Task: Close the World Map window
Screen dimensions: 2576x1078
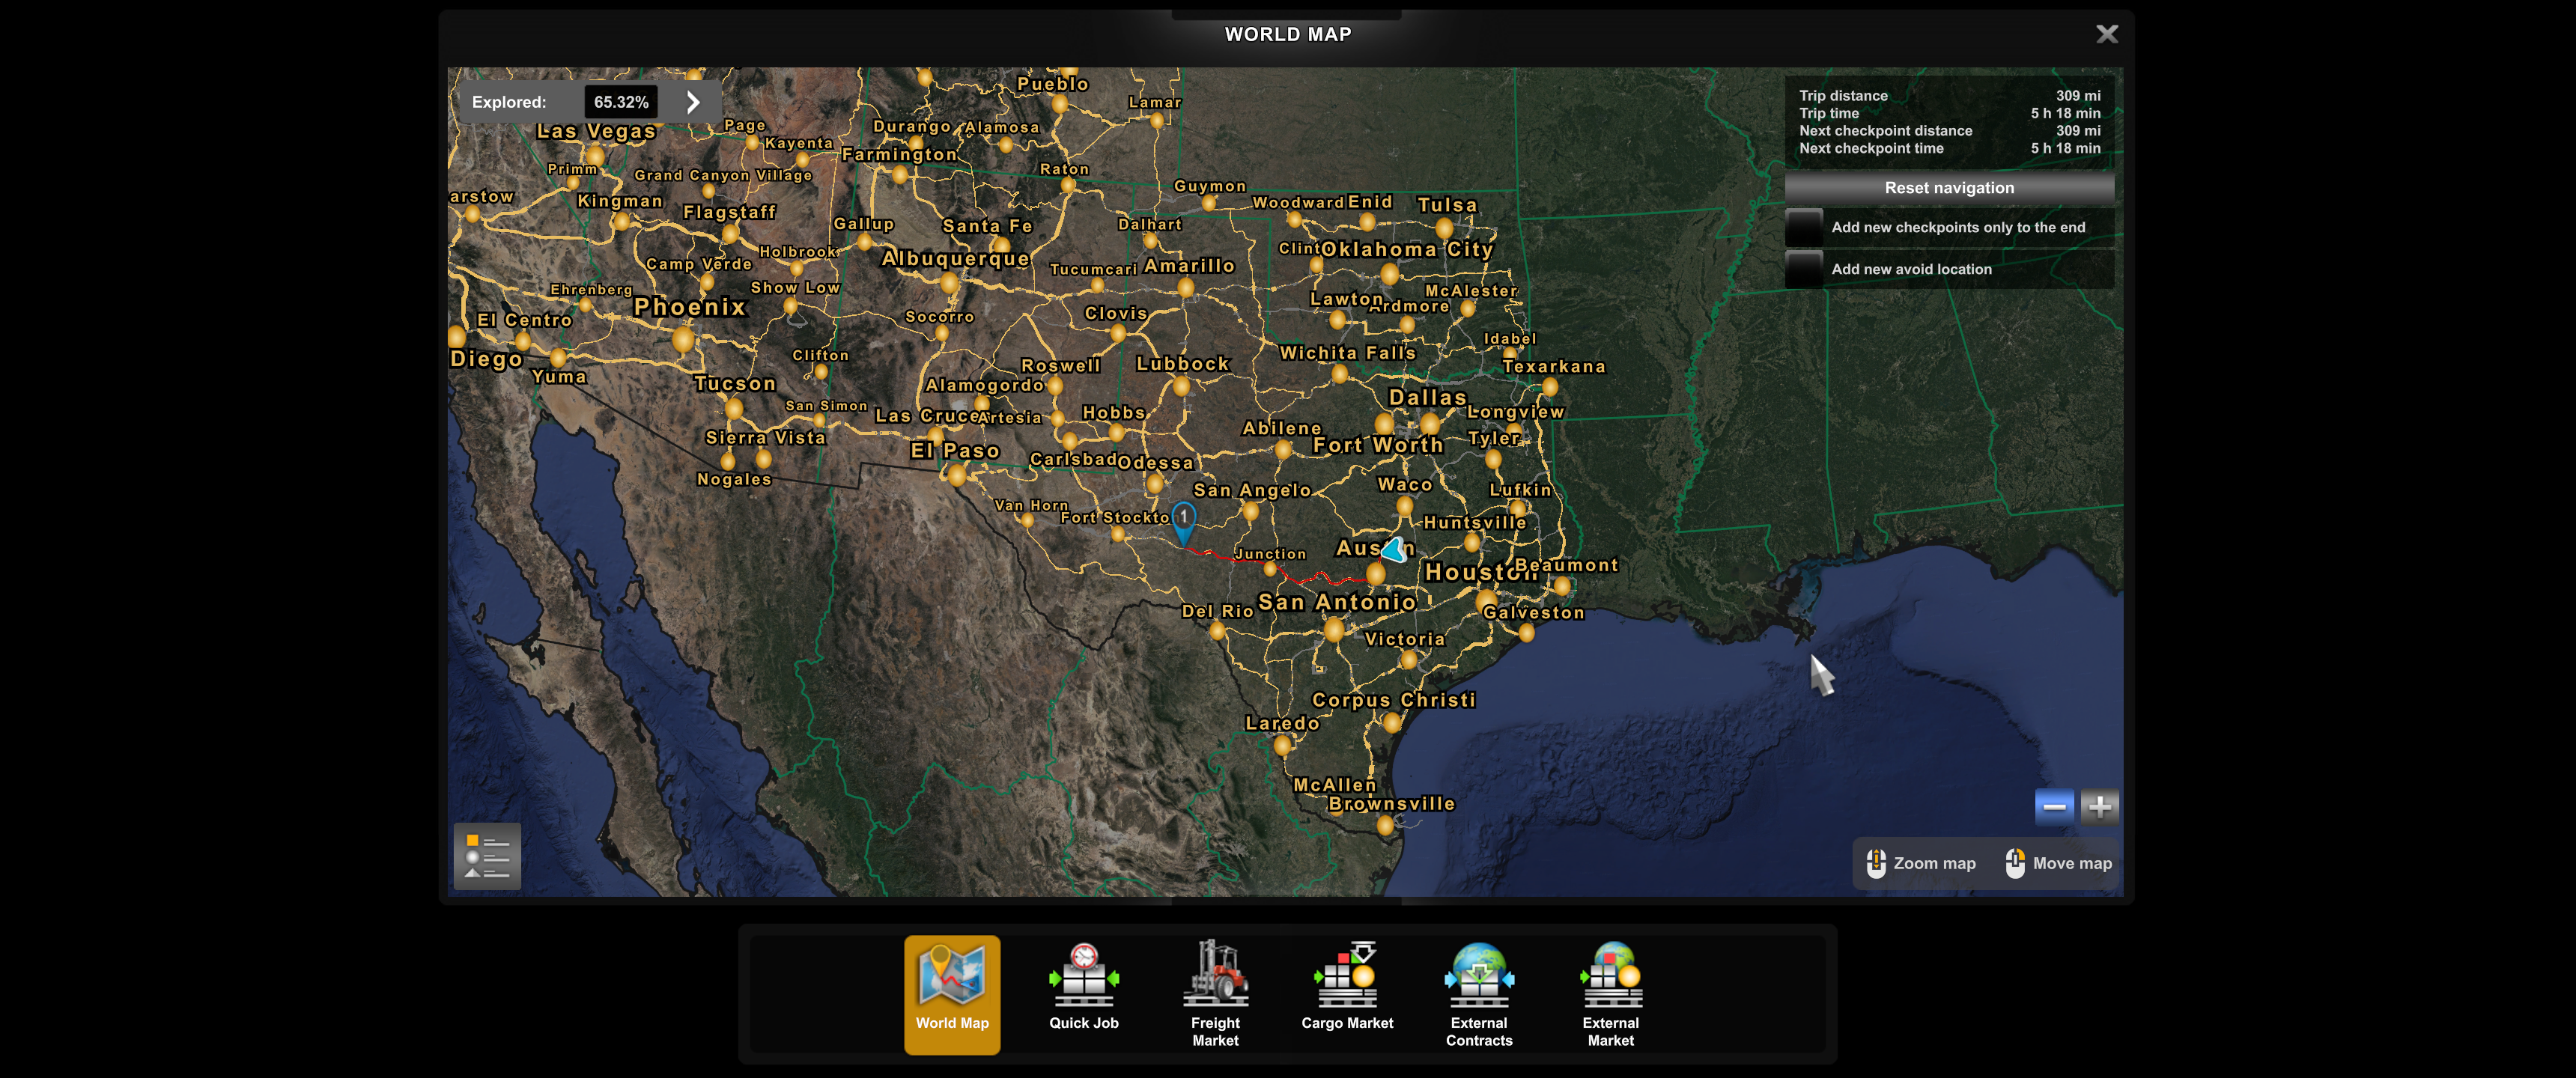Action: point(2106,34)
